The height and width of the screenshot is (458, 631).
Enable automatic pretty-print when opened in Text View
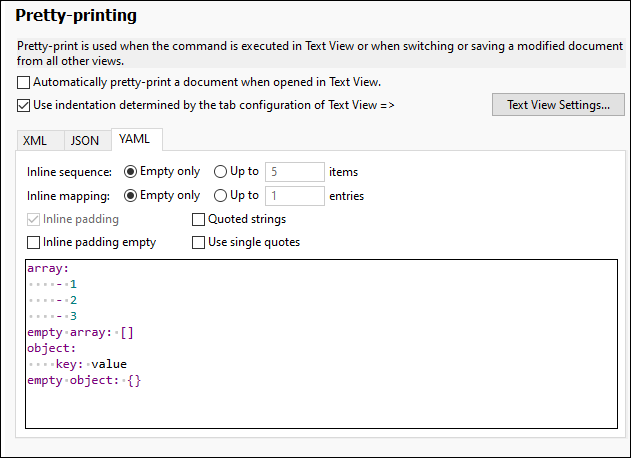tap(24, 82)
